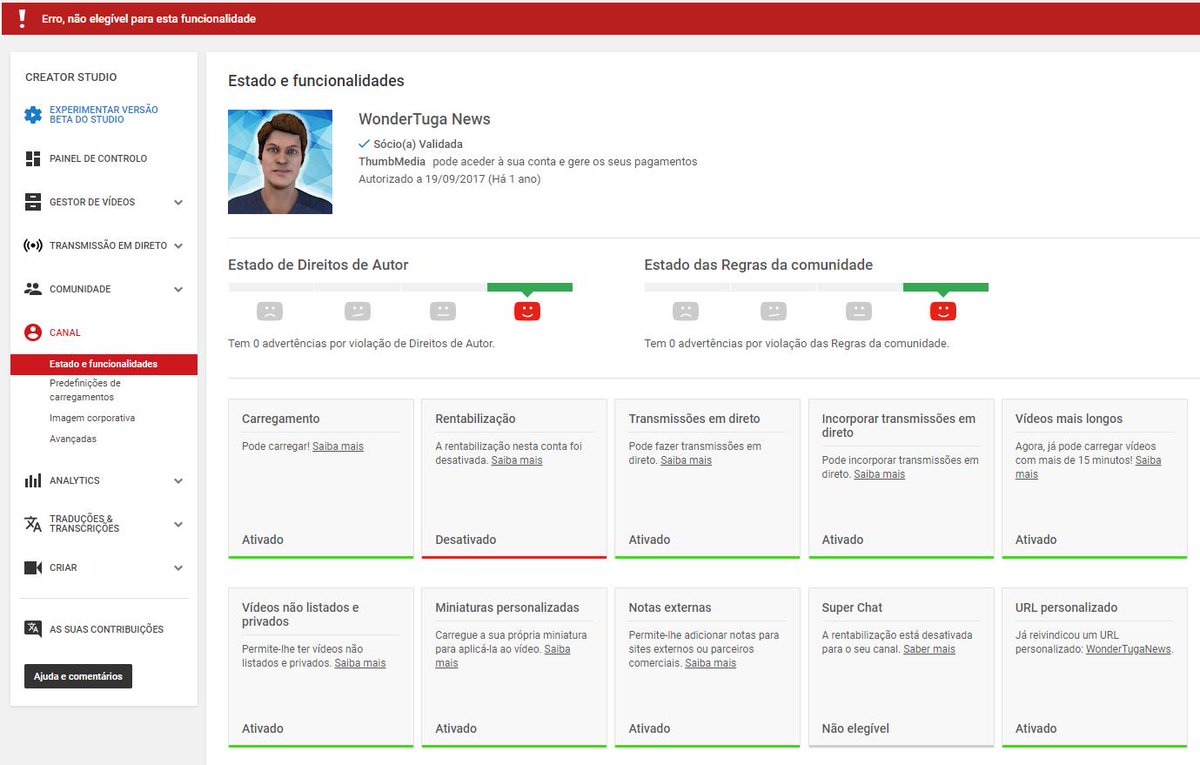Click Saiba mais in Carregamento card
The height and width of the screenshot is (765, 1200).
[338, 446]
